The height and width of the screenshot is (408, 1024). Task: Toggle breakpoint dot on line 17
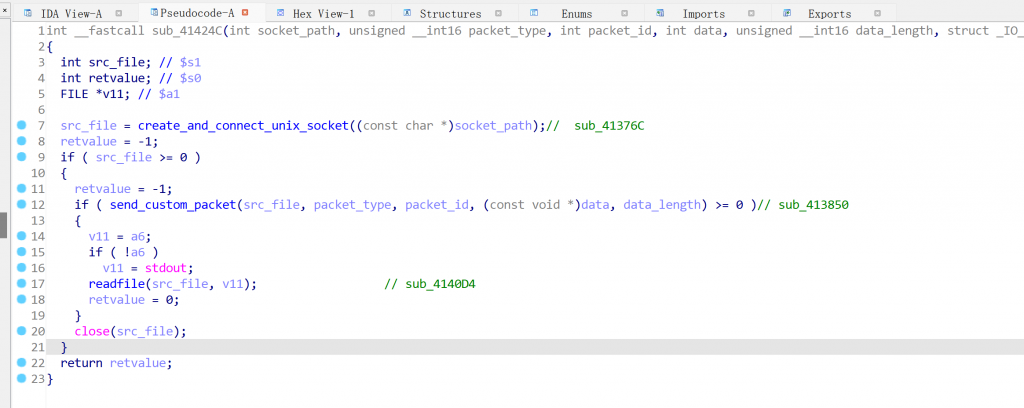21,284
